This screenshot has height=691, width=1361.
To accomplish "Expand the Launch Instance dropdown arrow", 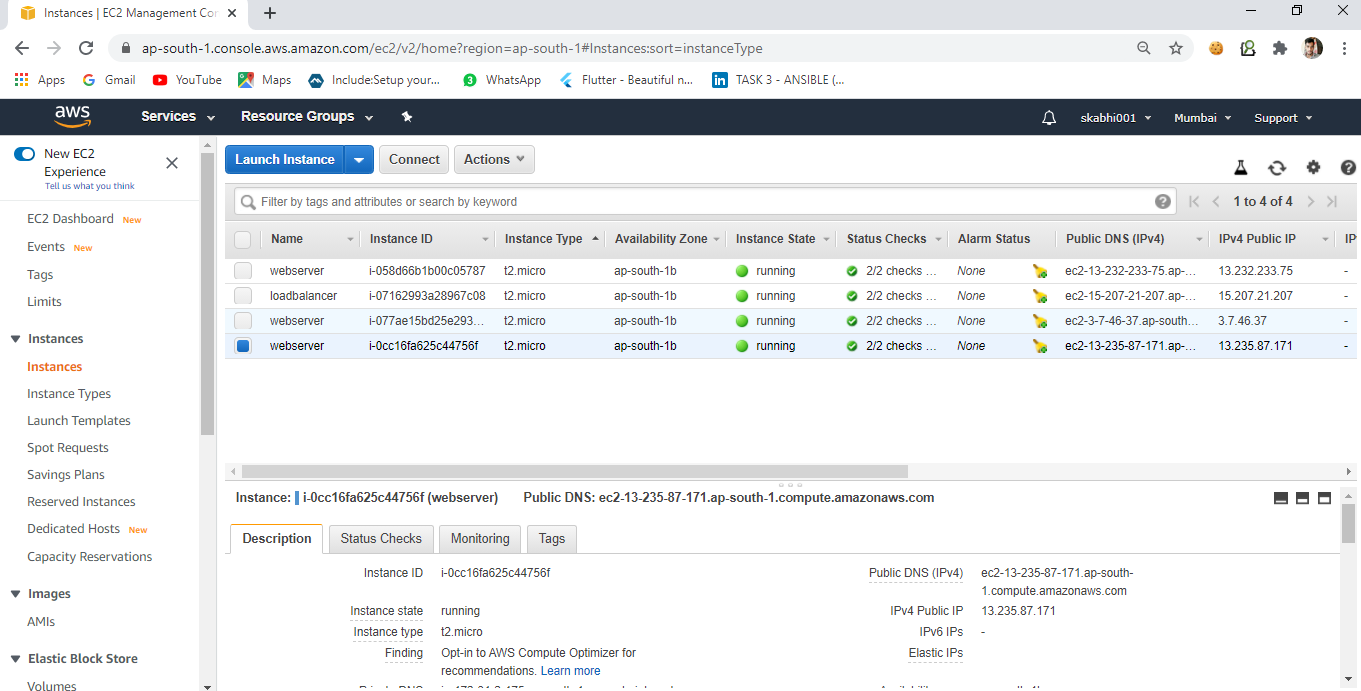I will 359,159.
